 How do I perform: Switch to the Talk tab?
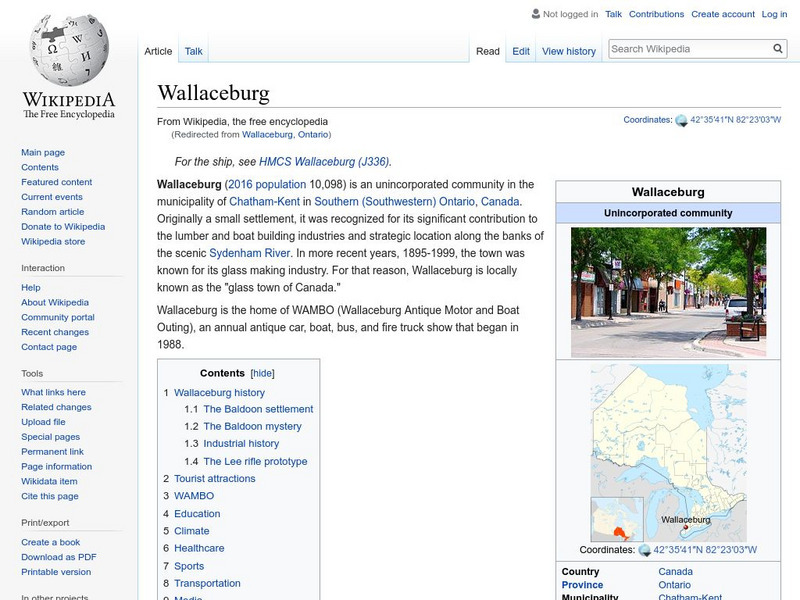tap(193, 51)
